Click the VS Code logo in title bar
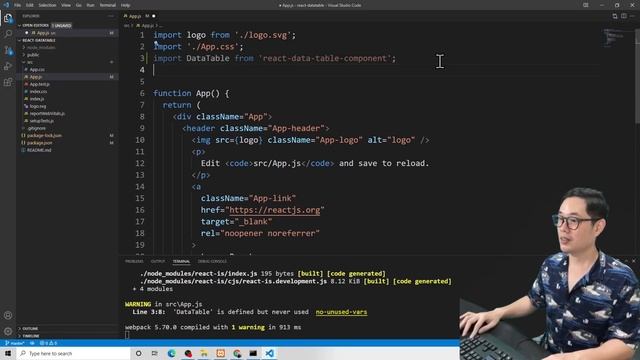This screenshot has height=360, width=640. click(x=6, y=5)
